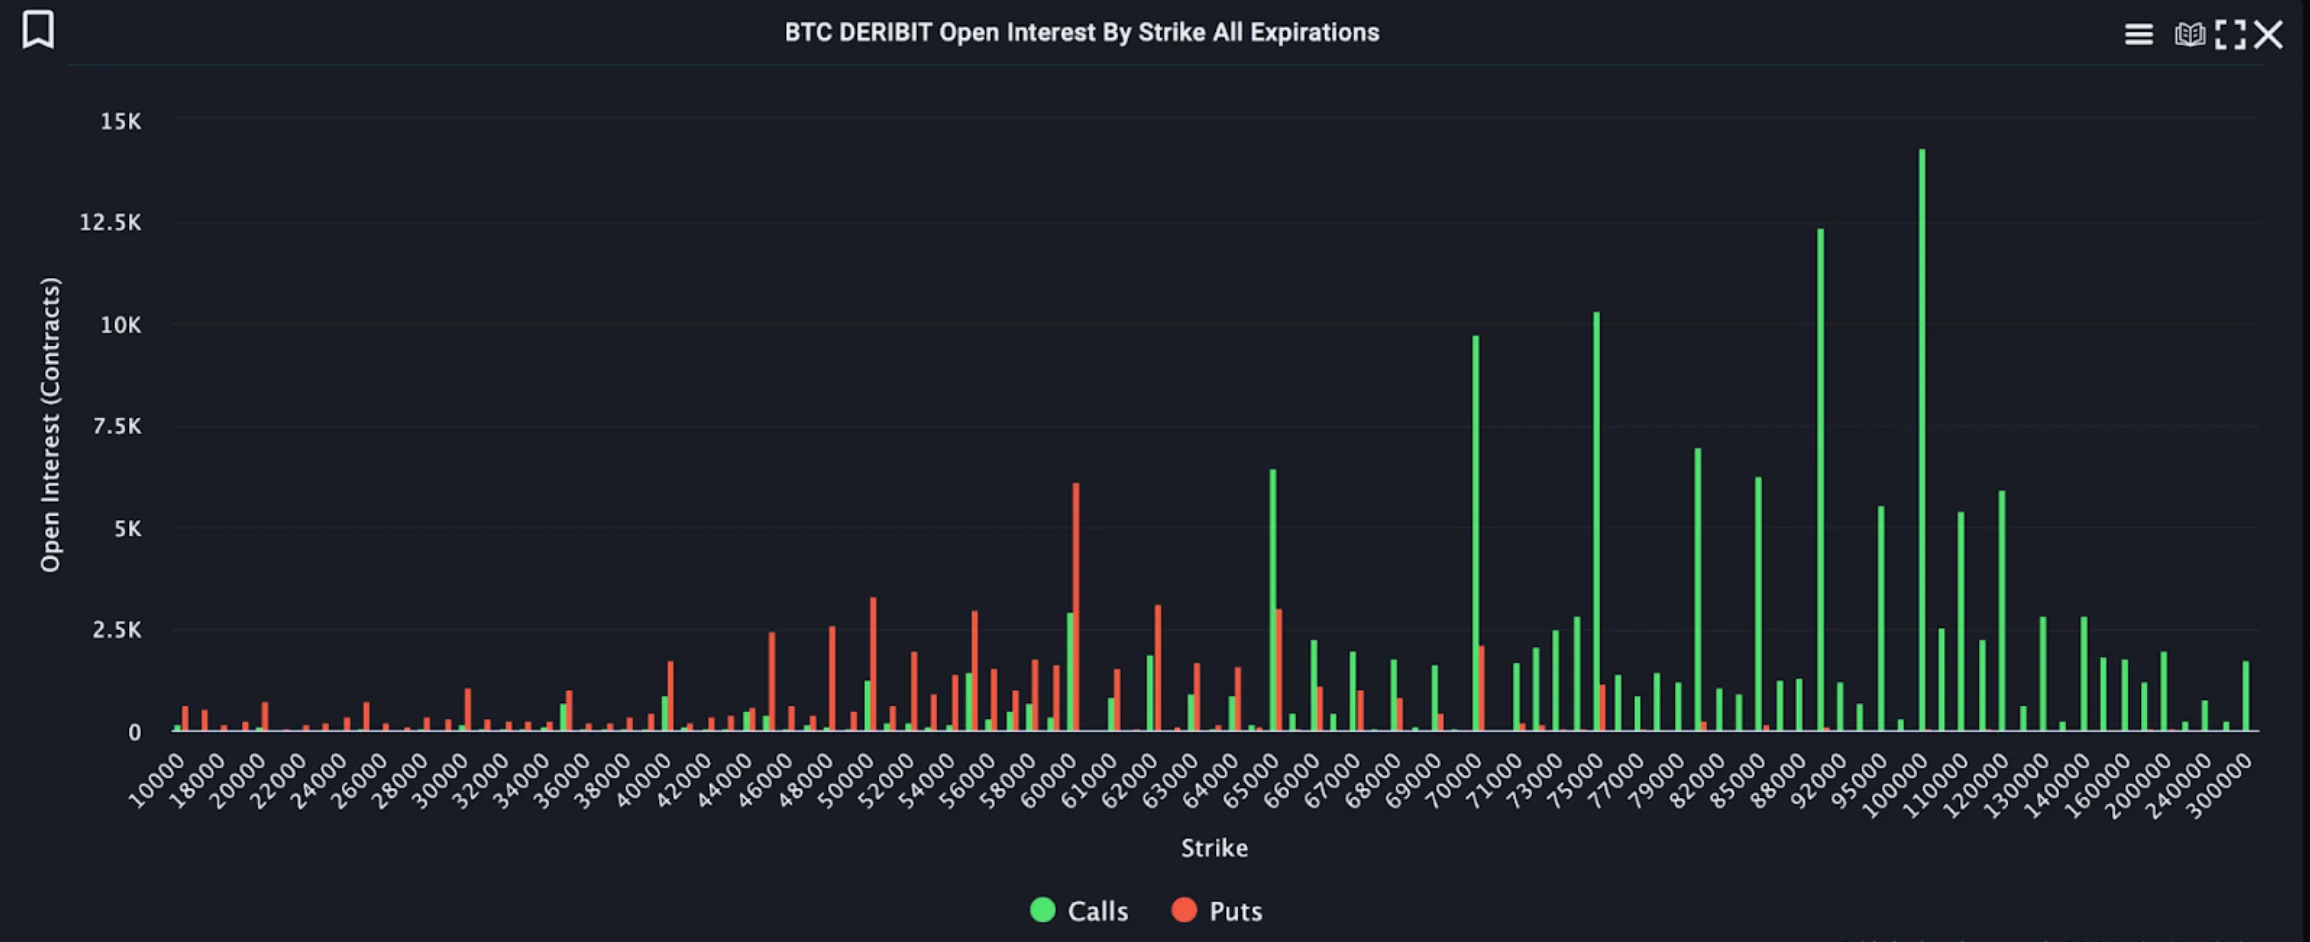Viewport: 2310px width, 942px height.
Task: Toggle the Calls series in legend
Action: [x=1079, y=911]
